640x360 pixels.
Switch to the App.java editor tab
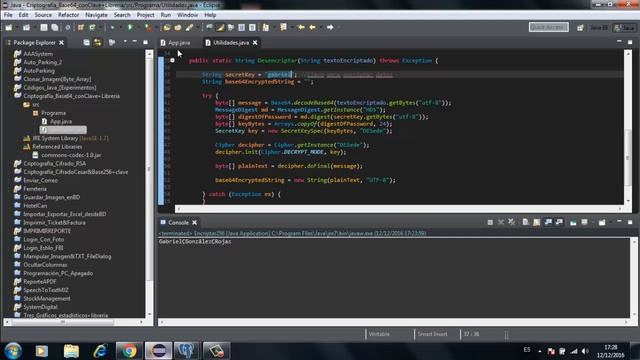pos(175,42)
